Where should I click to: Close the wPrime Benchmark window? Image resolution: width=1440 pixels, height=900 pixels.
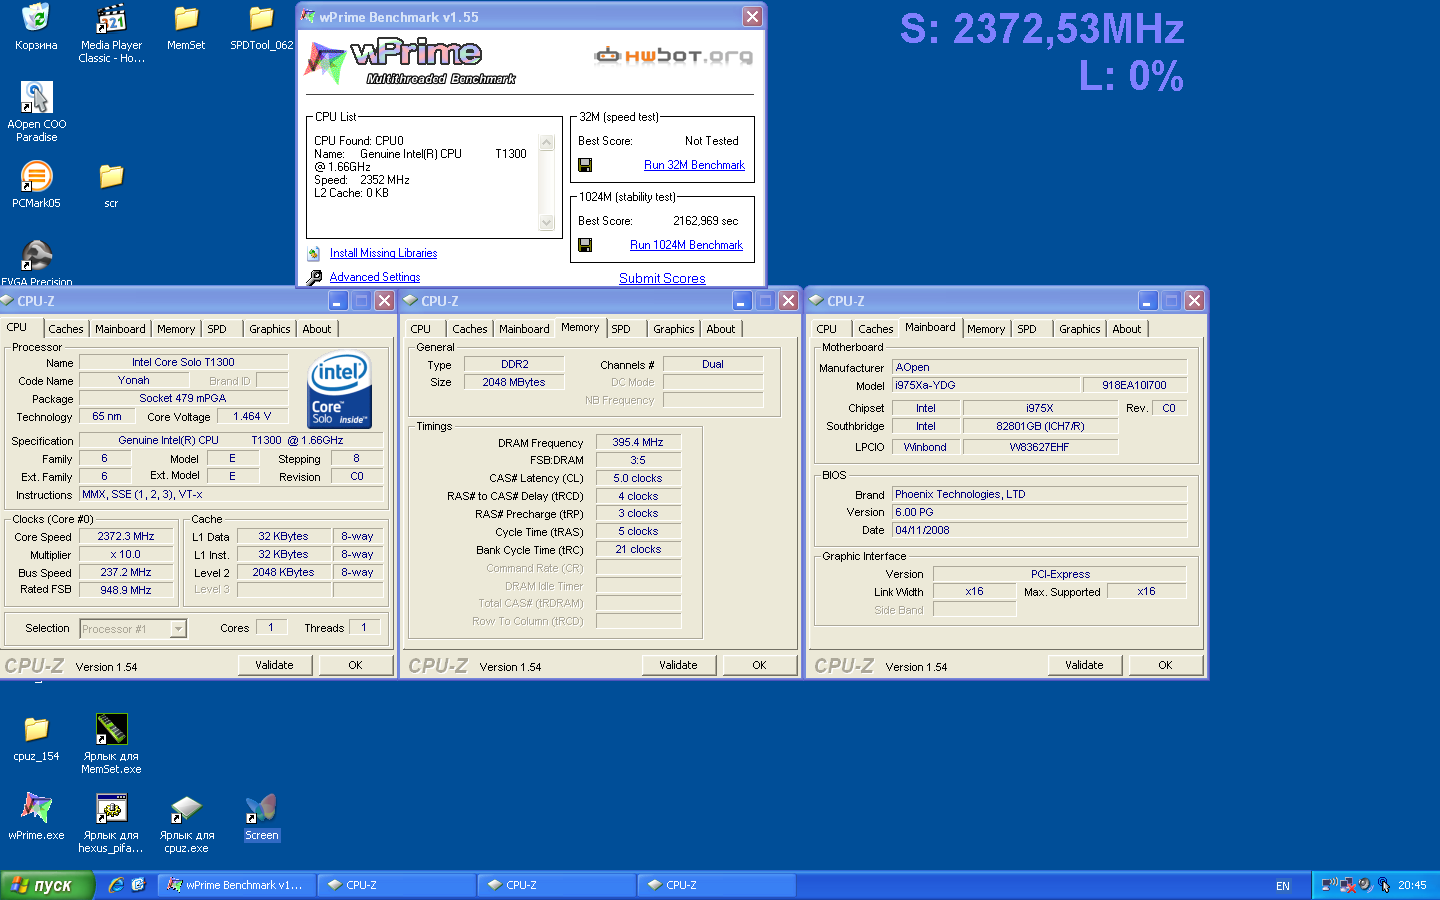[x=752, y=17]
